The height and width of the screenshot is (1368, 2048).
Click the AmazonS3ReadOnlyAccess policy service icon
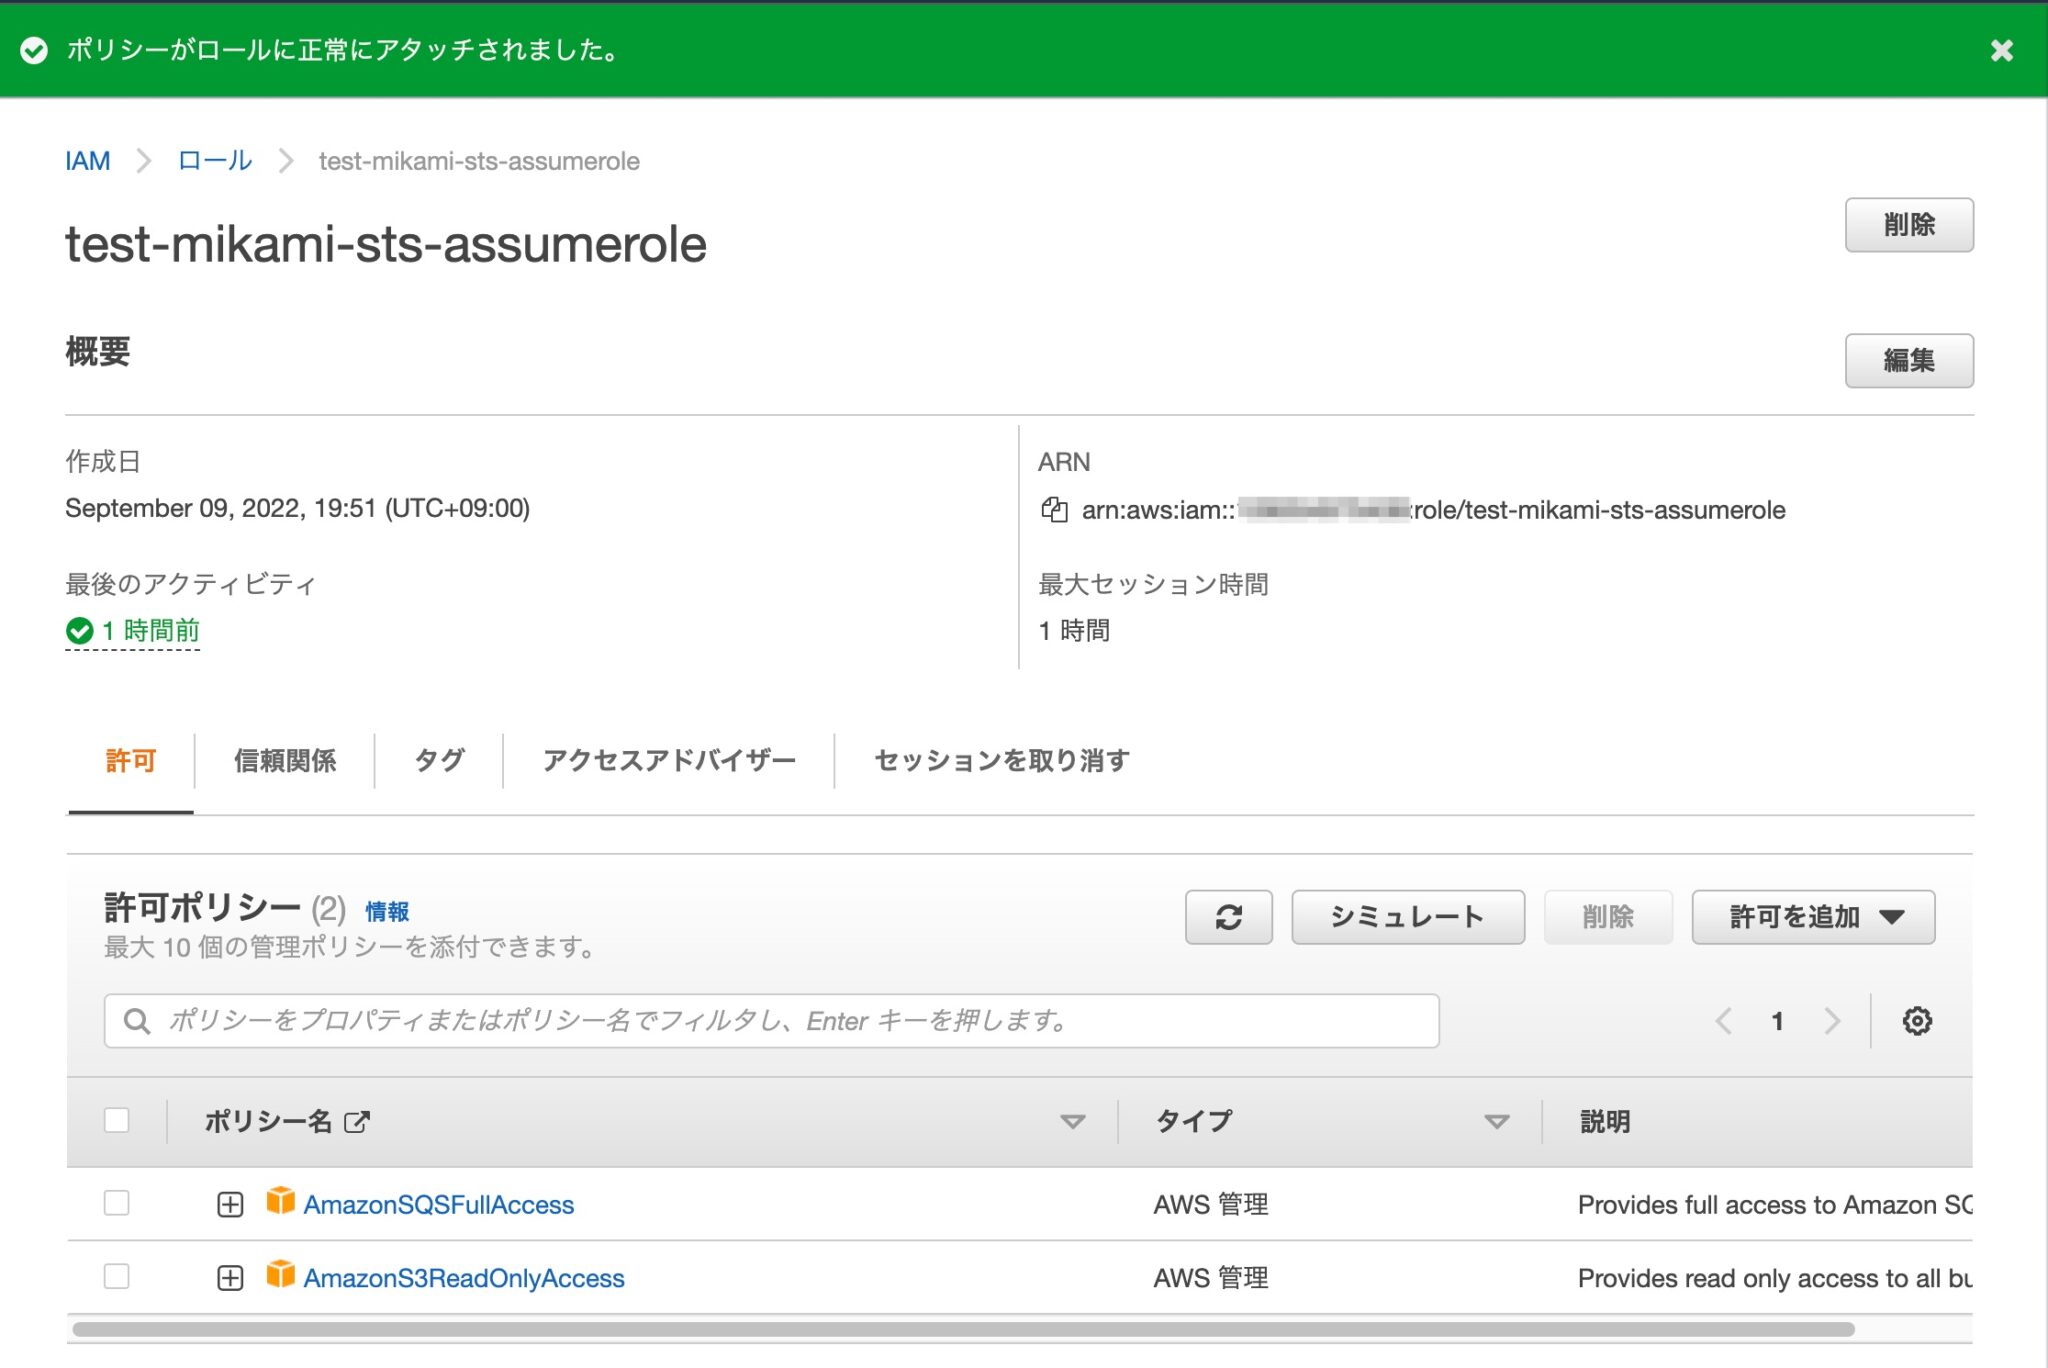pos(281,1277)
